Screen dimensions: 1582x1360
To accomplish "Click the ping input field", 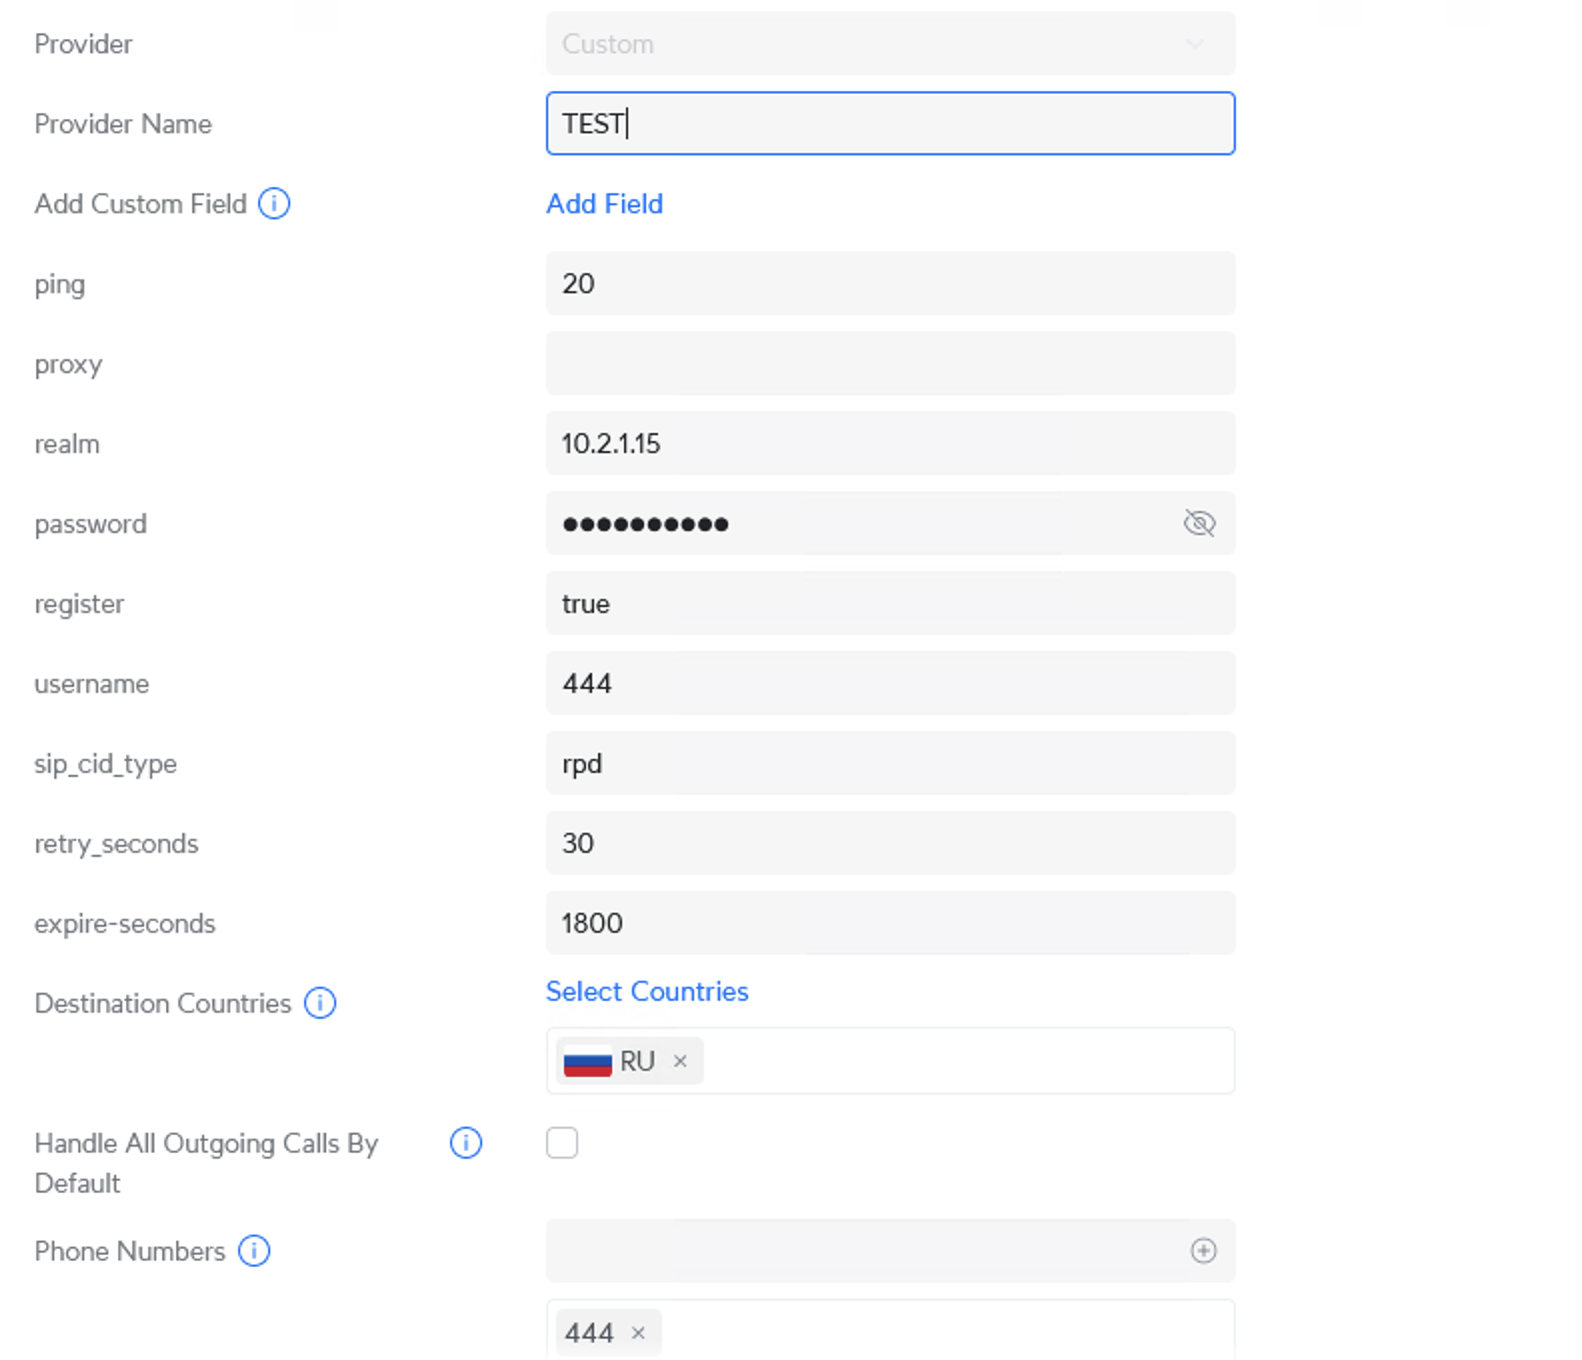I will [x=889, y=284].
